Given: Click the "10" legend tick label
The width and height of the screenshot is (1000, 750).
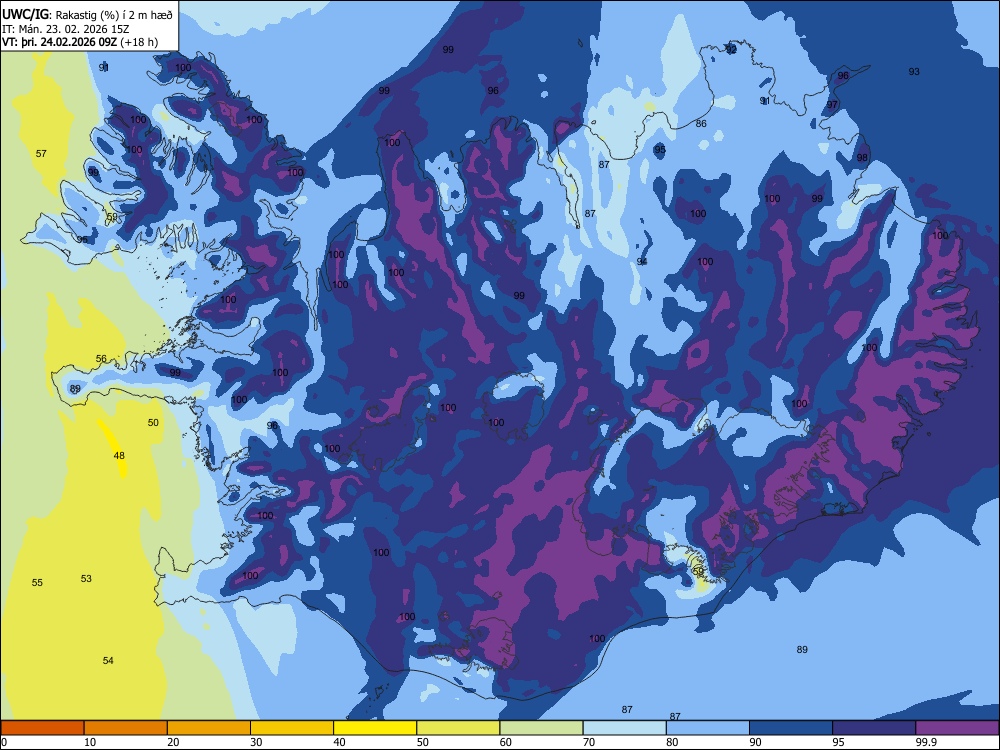Looking at the screenshot, I should (90, 742).
